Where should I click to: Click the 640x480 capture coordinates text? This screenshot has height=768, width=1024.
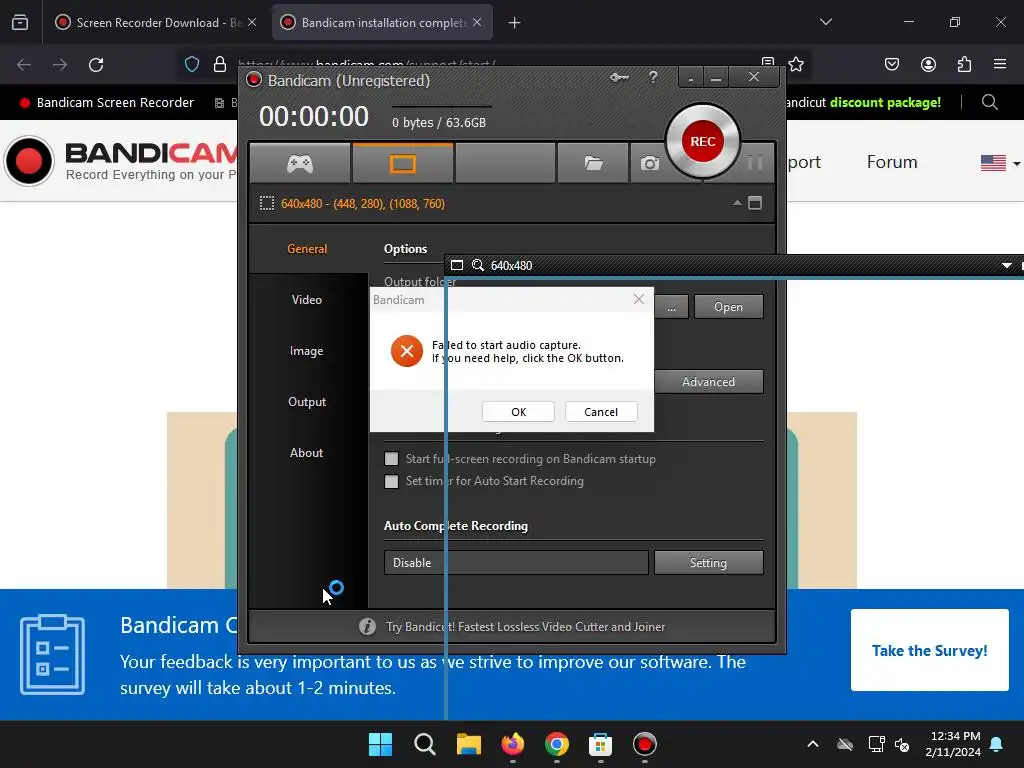[x=363, y=204]
